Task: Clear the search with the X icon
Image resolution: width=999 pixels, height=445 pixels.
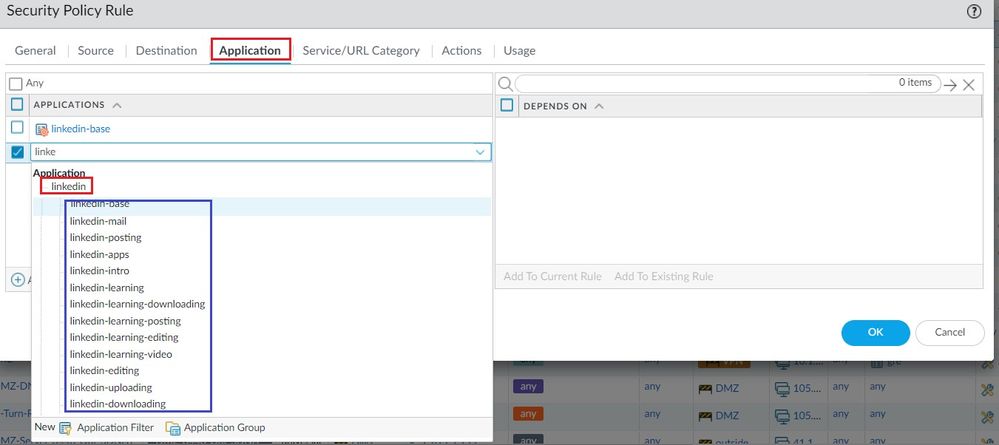Action: (968, 85)
